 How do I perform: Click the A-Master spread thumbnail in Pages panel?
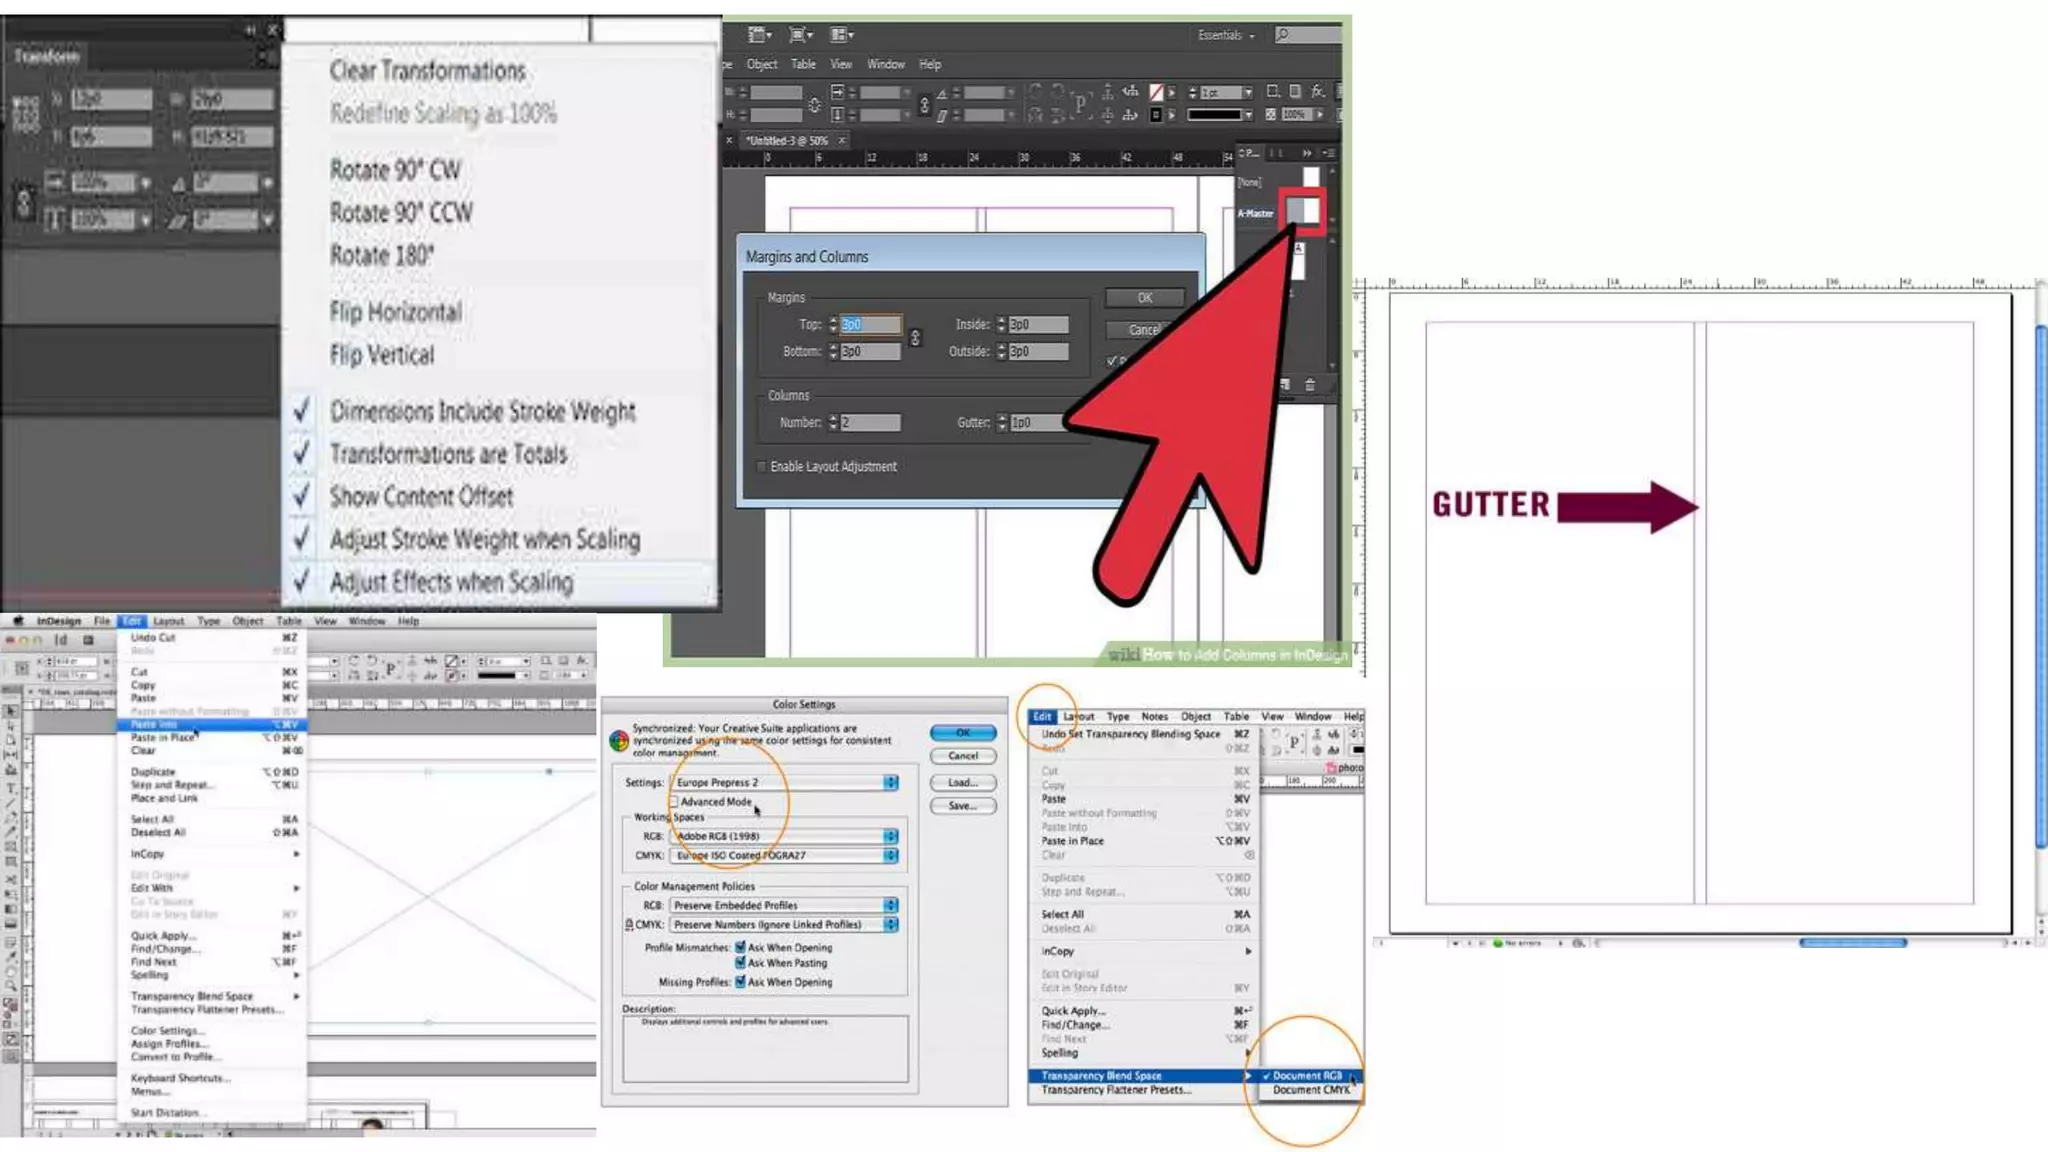point(1303,211)
